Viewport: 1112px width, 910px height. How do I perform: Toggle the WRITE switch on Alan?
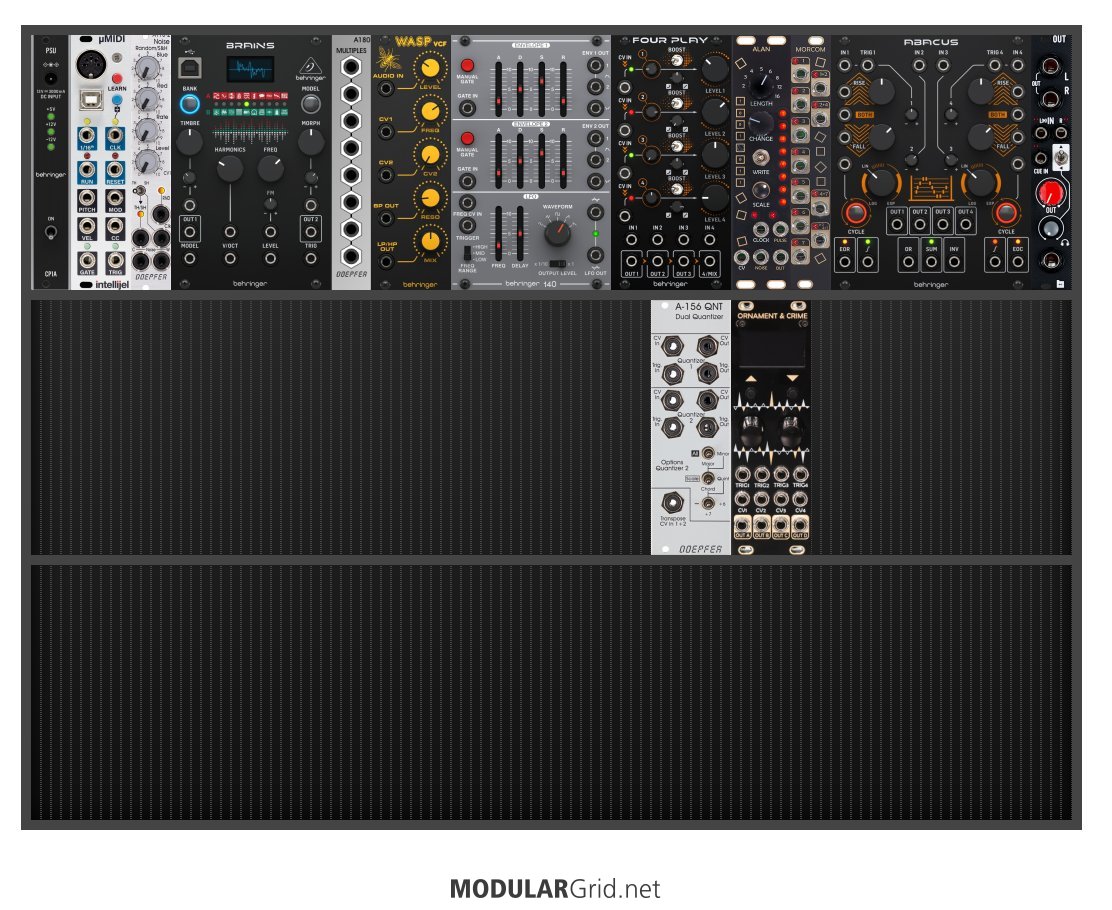coord(761,157)
